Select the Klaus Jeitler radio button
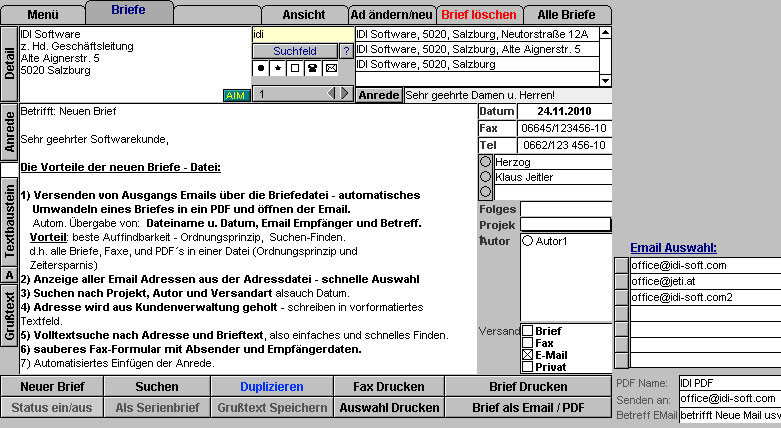Viewport: 781px width, 428px height. (486, 177)
